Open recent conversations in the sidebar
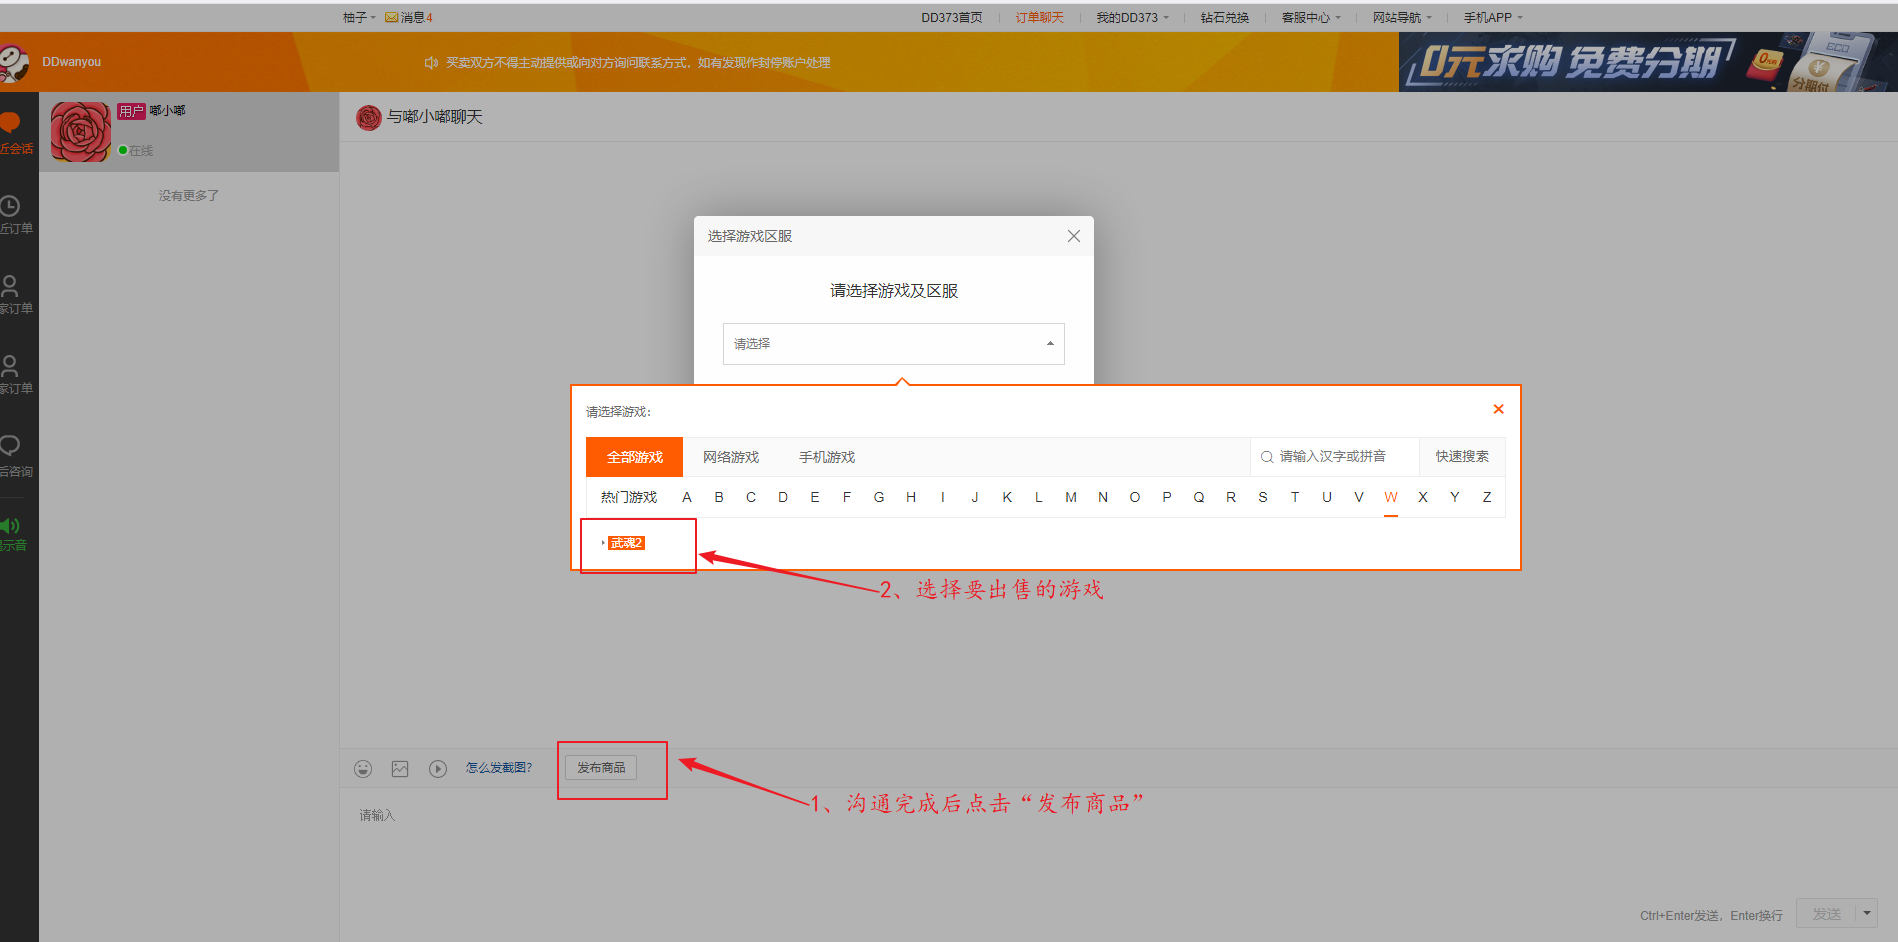Image resolution: width=1898 pixels, height=942 pixels. pos(16,133)
